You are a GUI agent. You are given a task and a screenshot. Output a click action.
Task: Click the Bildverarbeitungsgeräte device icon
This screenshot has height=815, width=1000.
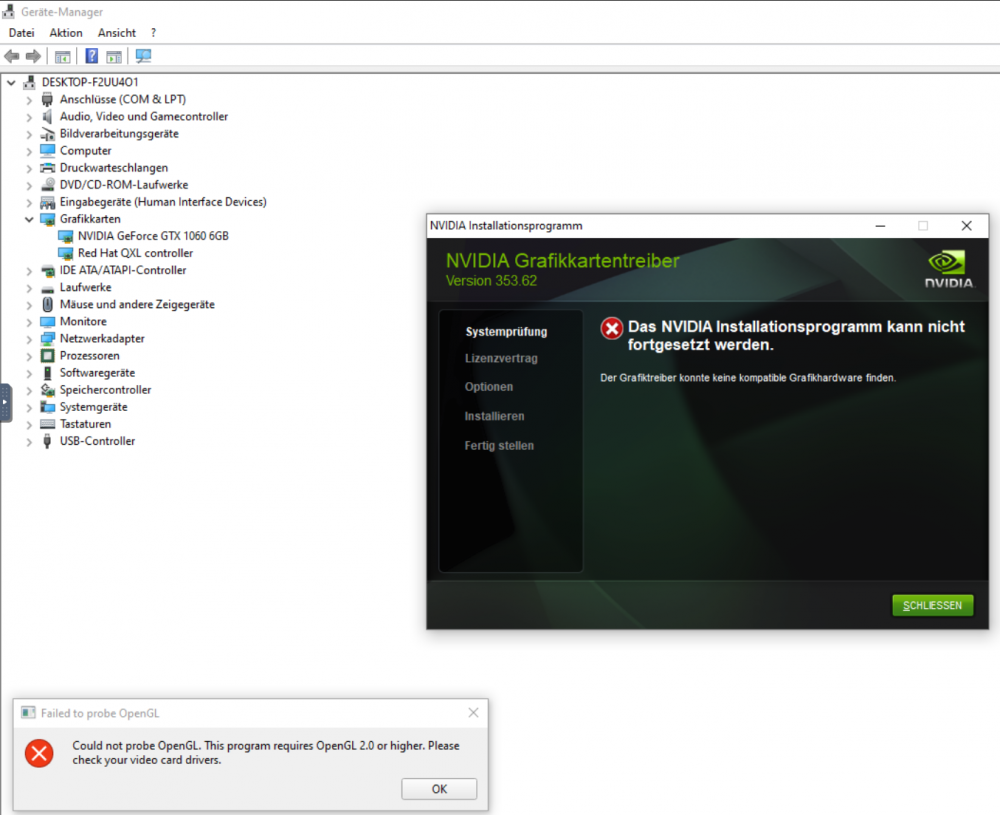pos(47,134)
